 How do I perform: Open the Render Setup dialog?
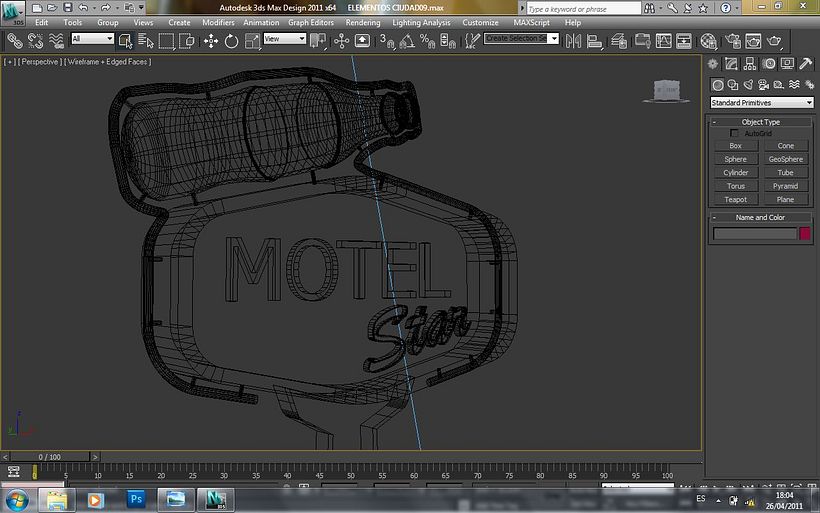coord(733,41)
